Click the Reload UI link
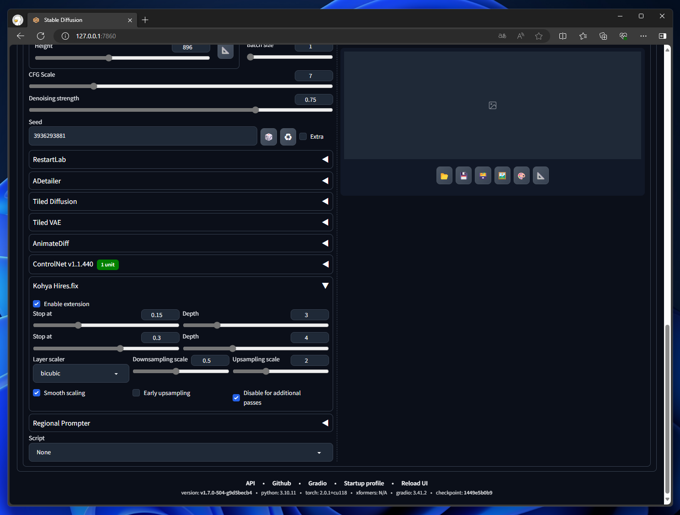This screenshot has width=680, height=515. coord(414,483)
